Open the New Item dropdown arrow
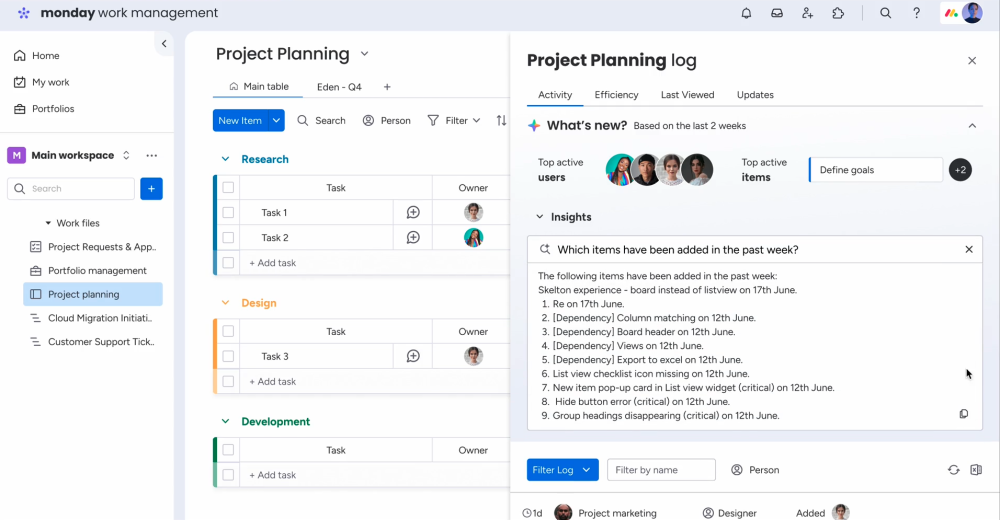The image size is (1000, 520). (x=276, y=120)
